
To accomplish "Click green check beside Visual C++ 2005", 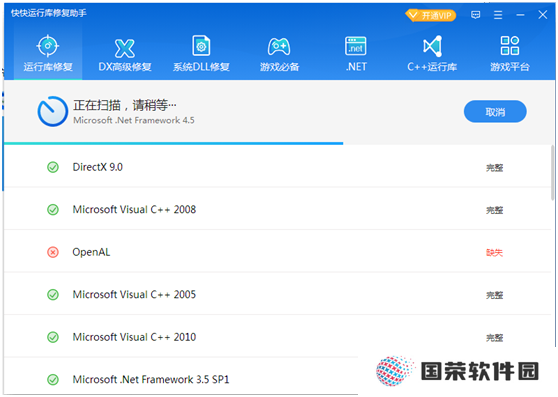I will [x=53, y=295].
